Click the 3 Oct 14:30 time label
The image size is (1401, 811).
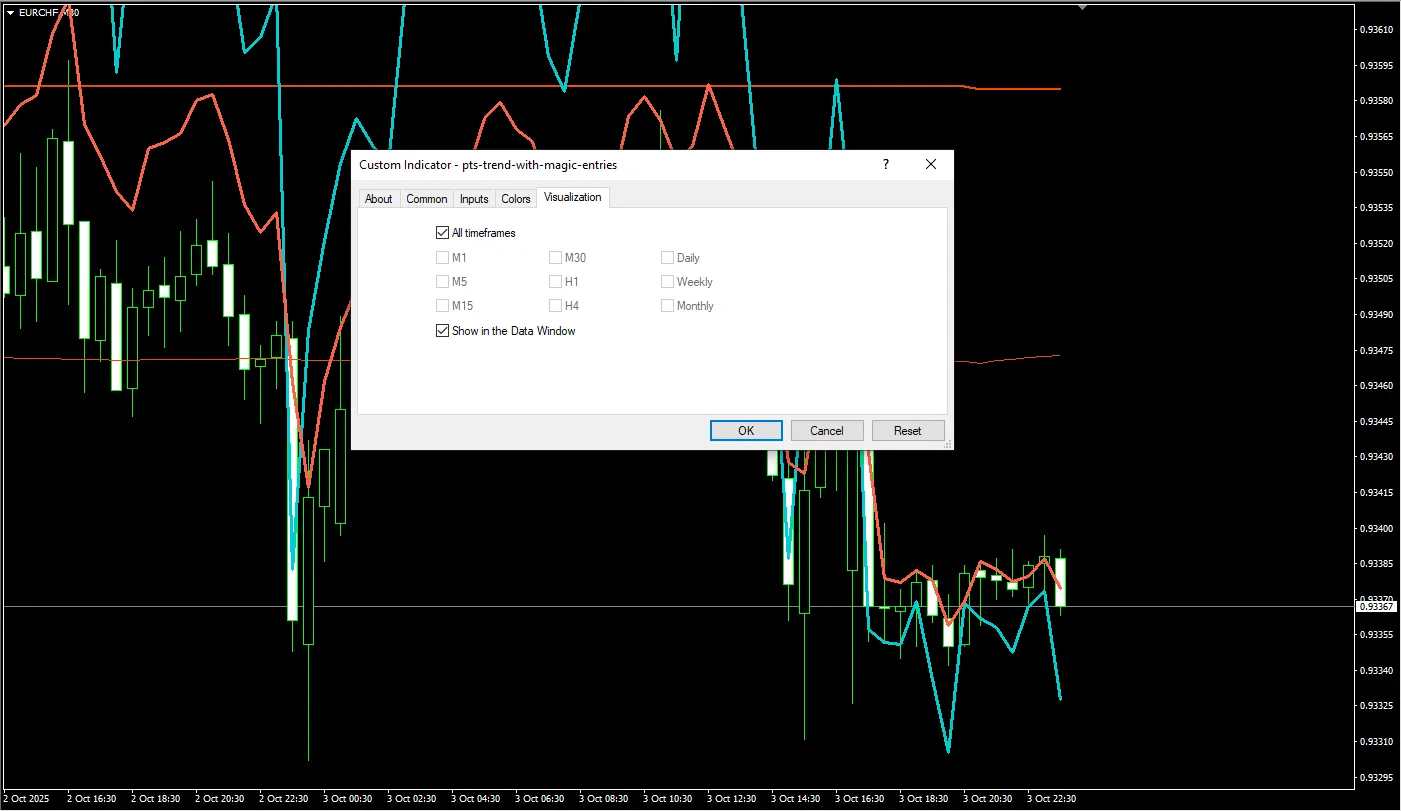click(795, 799)
